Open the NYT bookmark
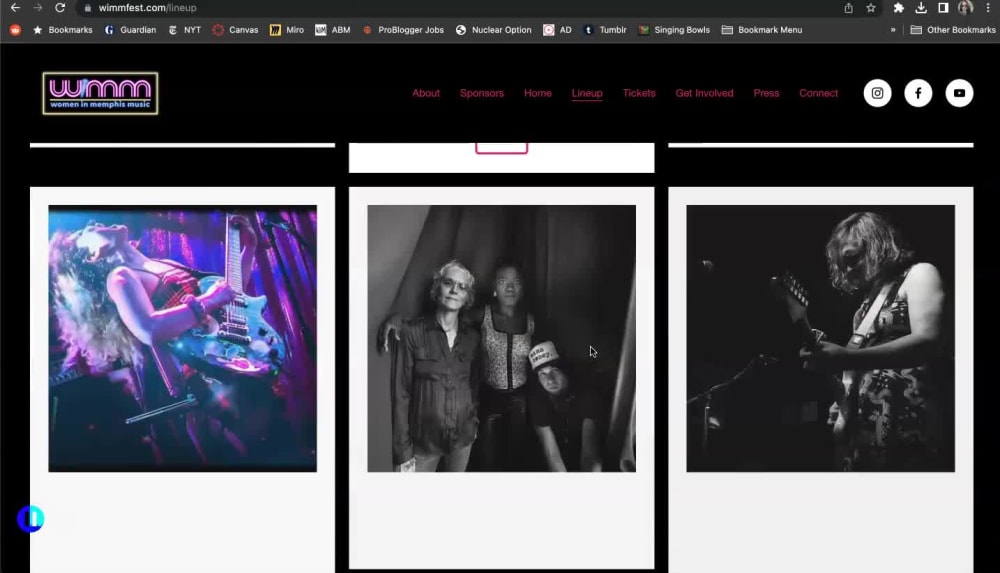The width and height of the screenshot is (1000, 573). pyautogui.click(x=185, y=30)
